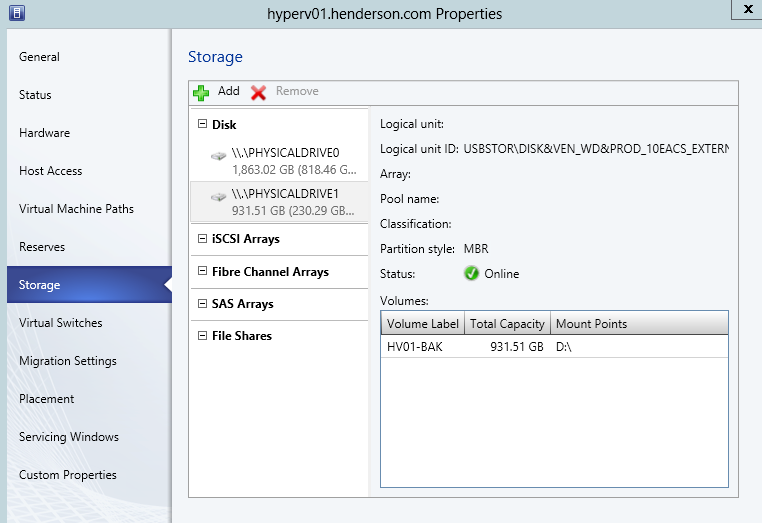Close the Properties window
Image resolution: width=762 pixels, height=523 pixels.
747,9
